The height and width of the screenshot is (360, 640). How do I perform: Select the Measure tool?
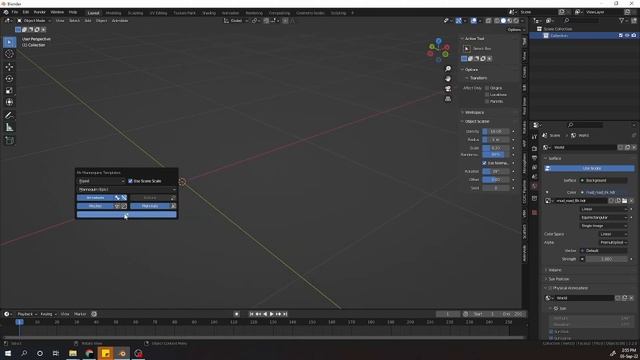[x=9, y=128]
